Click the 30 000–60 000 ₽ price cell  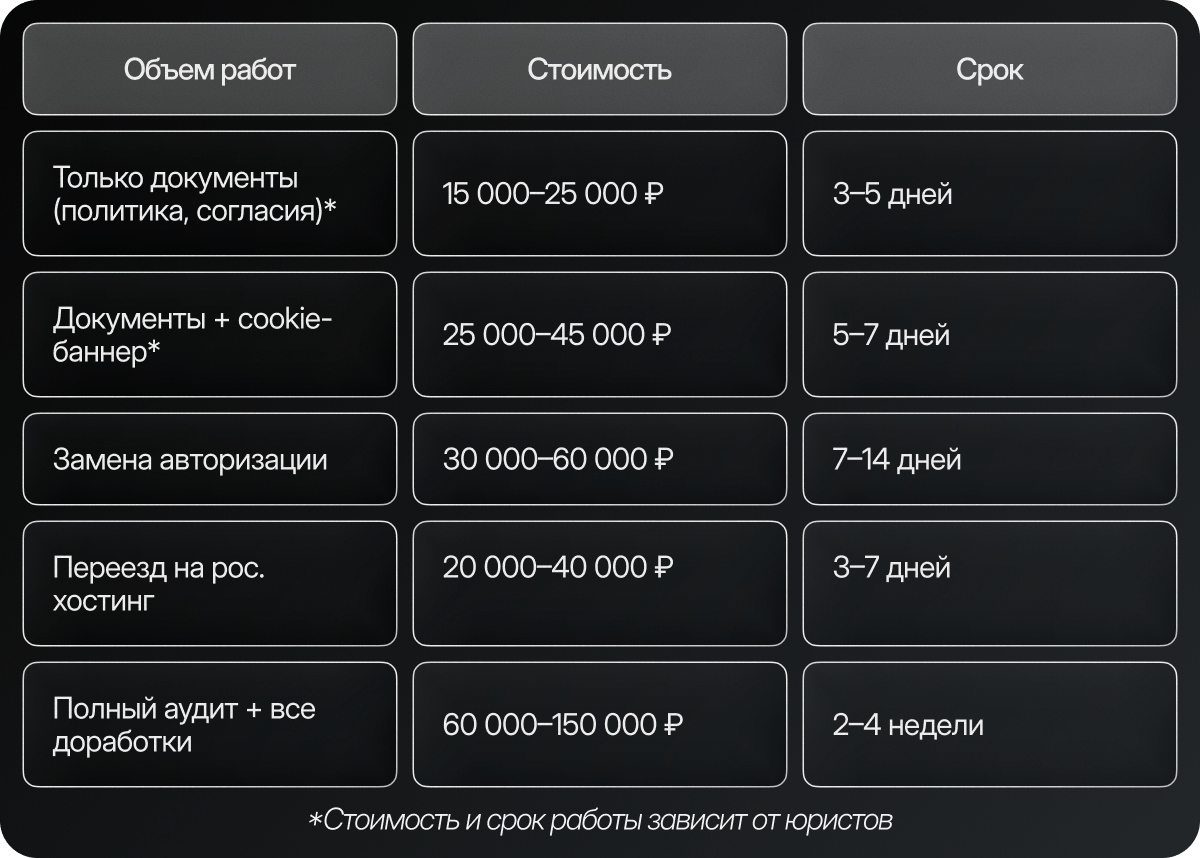600,459
